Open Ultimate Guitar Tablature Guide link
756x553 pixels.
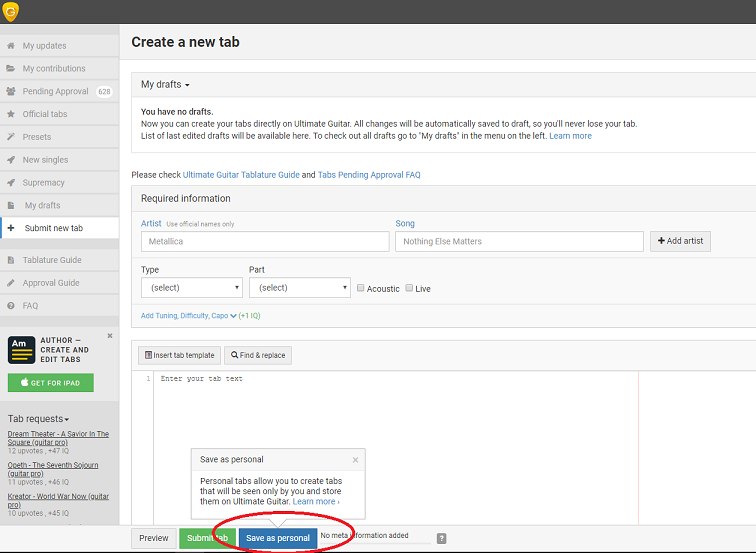(241, 175)
